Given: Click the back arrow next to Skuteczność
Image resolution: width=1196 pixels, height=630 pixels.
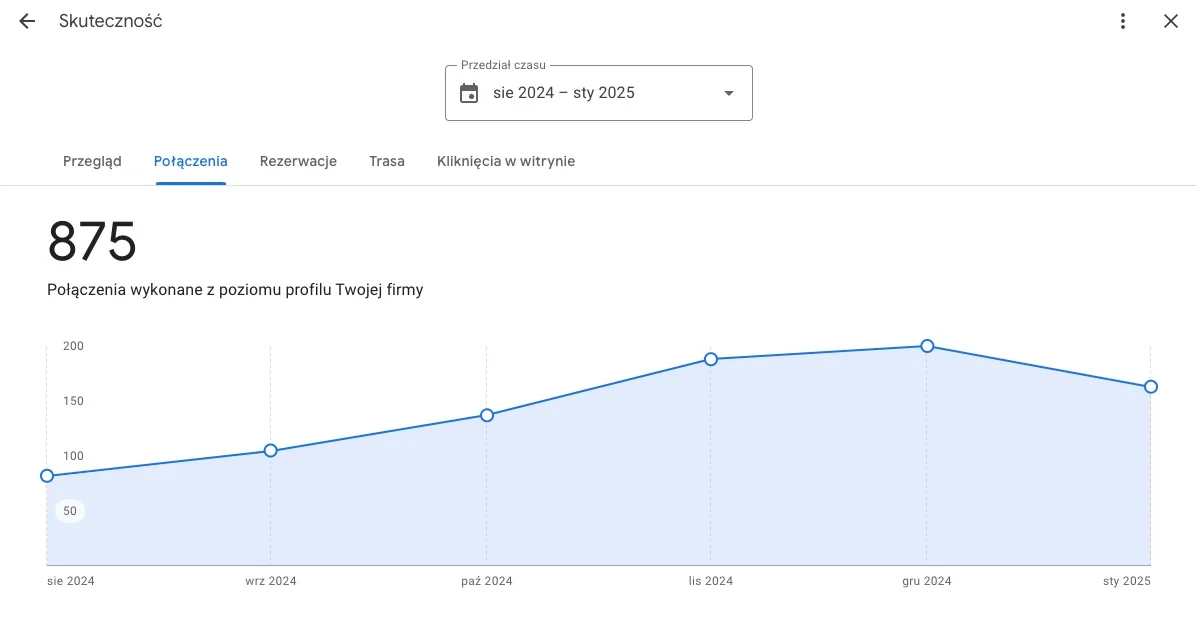Looking at the screenshot, I should pos(27,21).
